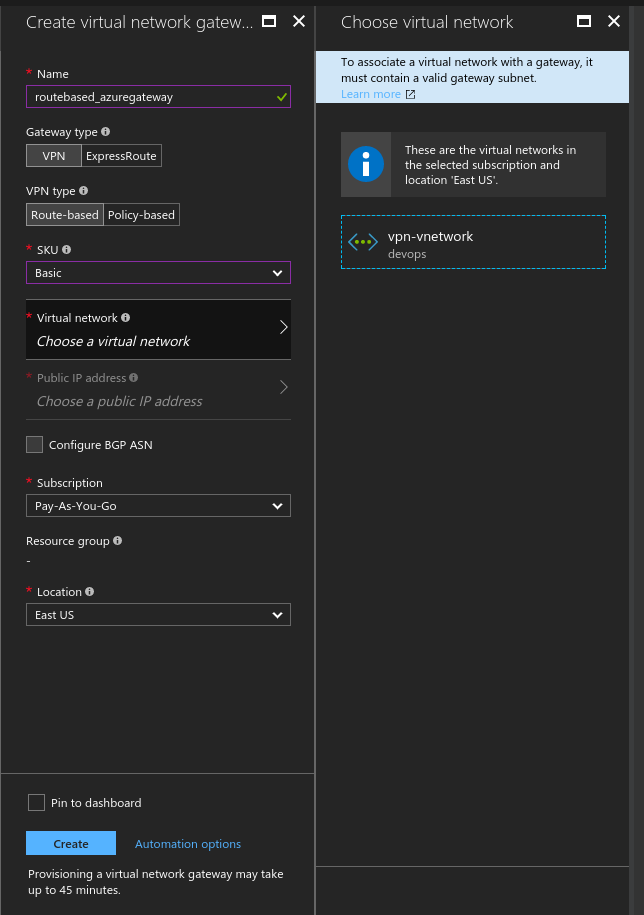This screenshot has height=915, width=644.
Task: Click the Choose virtual network blade title
Action: [x=427, y=22]
